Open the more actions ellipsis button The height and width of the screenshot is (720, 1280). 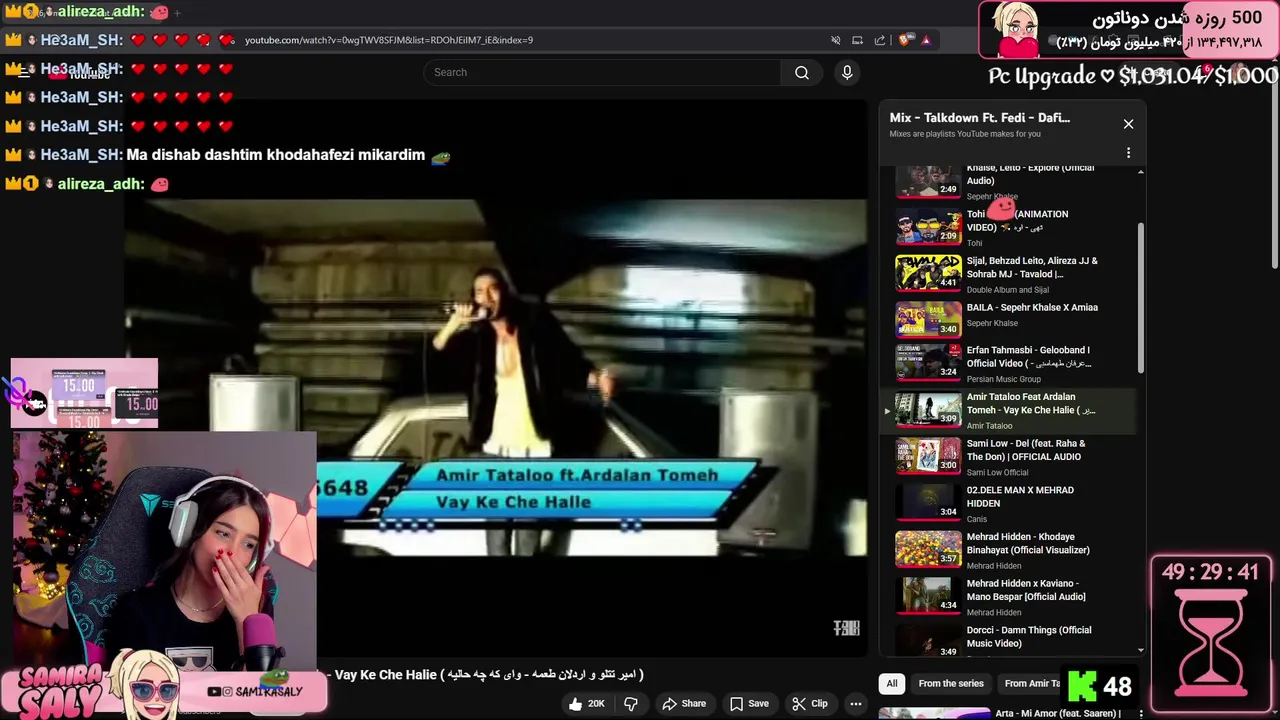855,704
